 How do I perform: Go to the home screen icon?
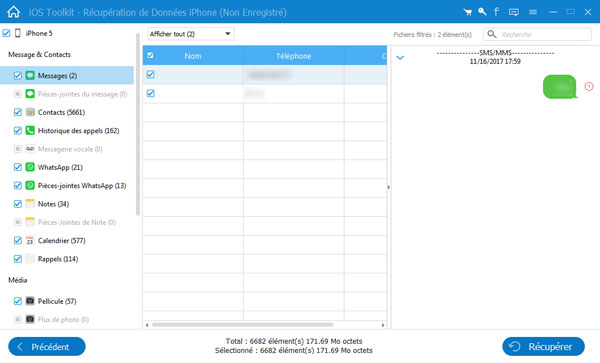click(x=13, y=12)
